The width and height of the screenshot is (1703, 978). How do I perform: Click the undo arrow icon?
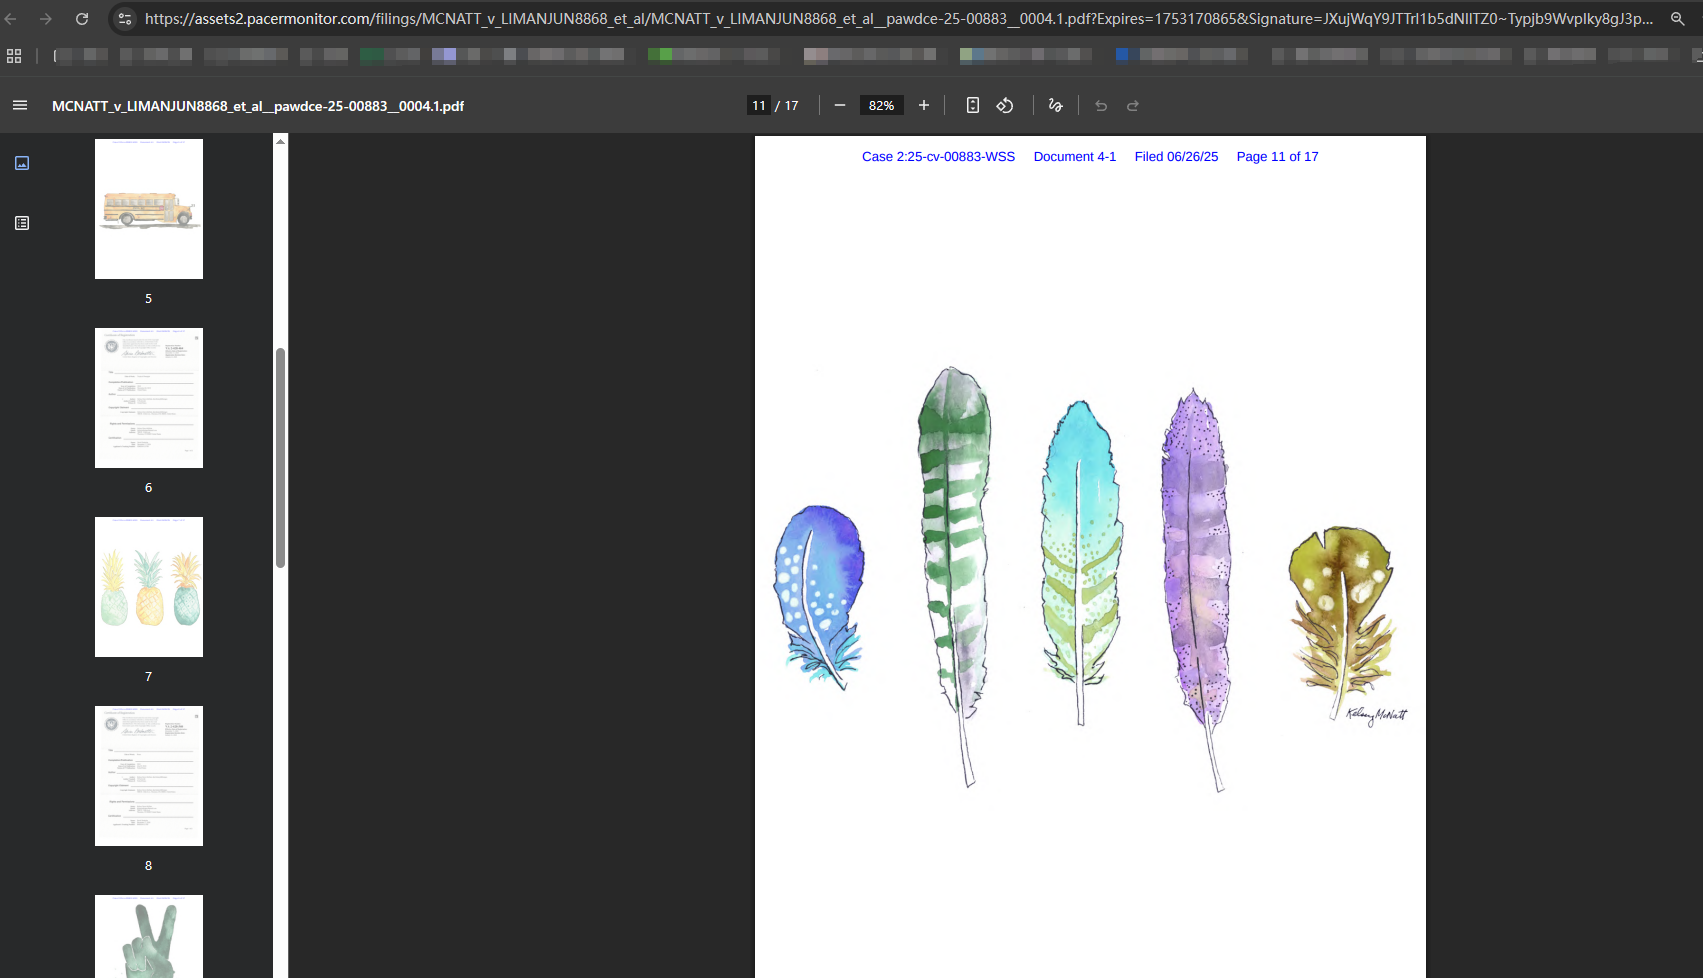1101,106
